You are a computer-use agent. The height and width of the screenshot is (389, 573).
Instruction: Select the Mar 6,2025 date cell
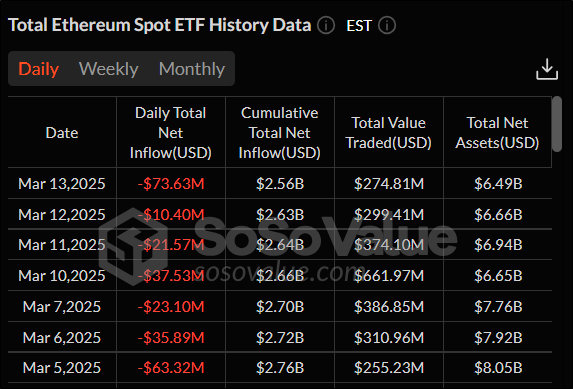coord(62,337)
